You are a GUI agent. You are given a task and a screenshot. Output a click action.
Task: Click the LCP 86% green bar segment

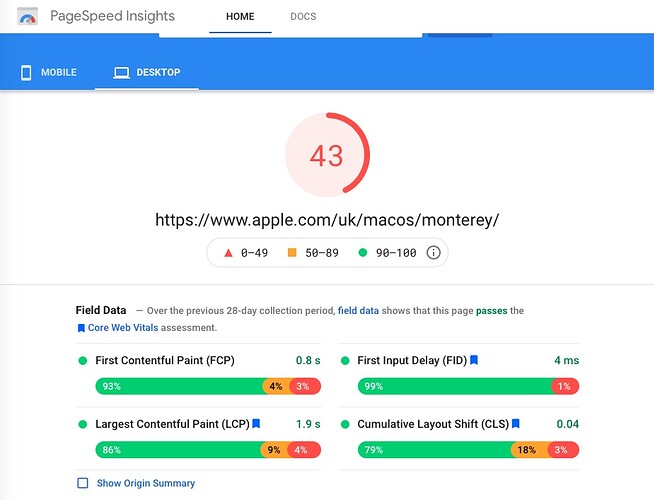179,450
